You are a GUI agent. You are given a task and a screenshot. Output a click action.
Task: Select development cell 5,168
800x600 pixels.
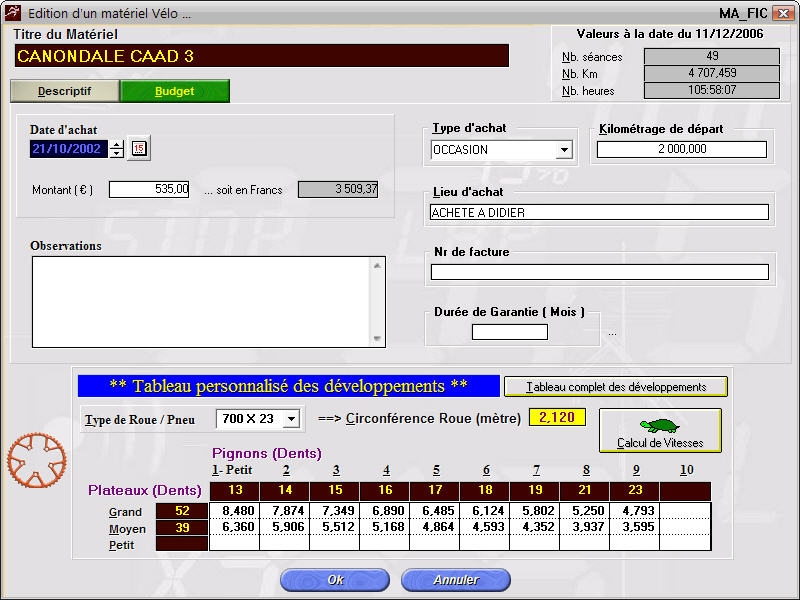point(384,527)
